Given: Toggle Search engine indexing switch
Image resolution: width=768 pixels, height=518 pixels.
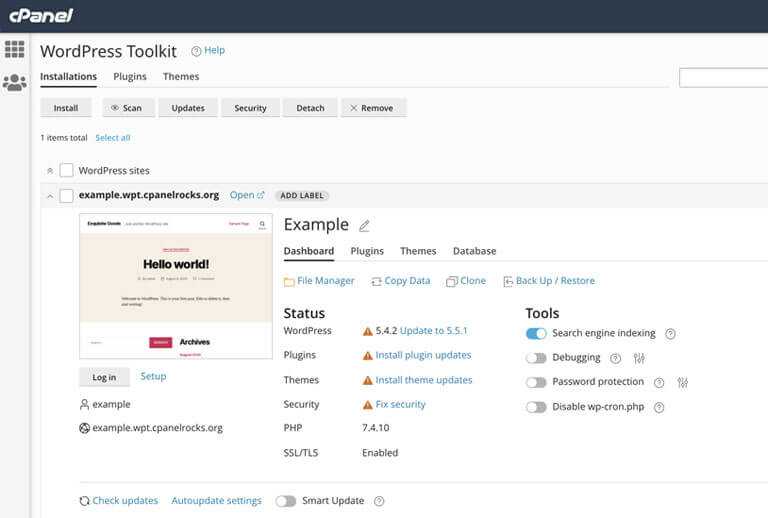Looking at the screenshot, I should tap(536, 333).
